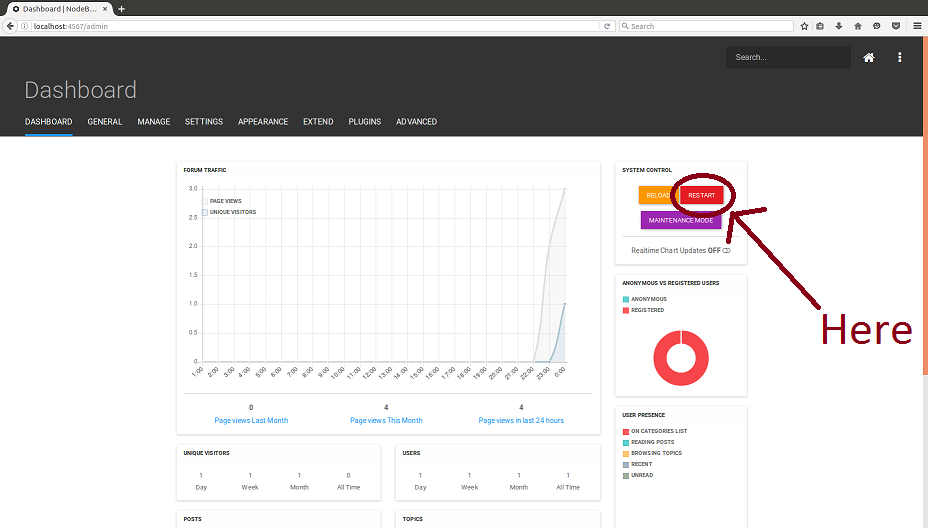Open a new browser tab with plus
Viewport: 928px width, 528px height.
(121, 9)
